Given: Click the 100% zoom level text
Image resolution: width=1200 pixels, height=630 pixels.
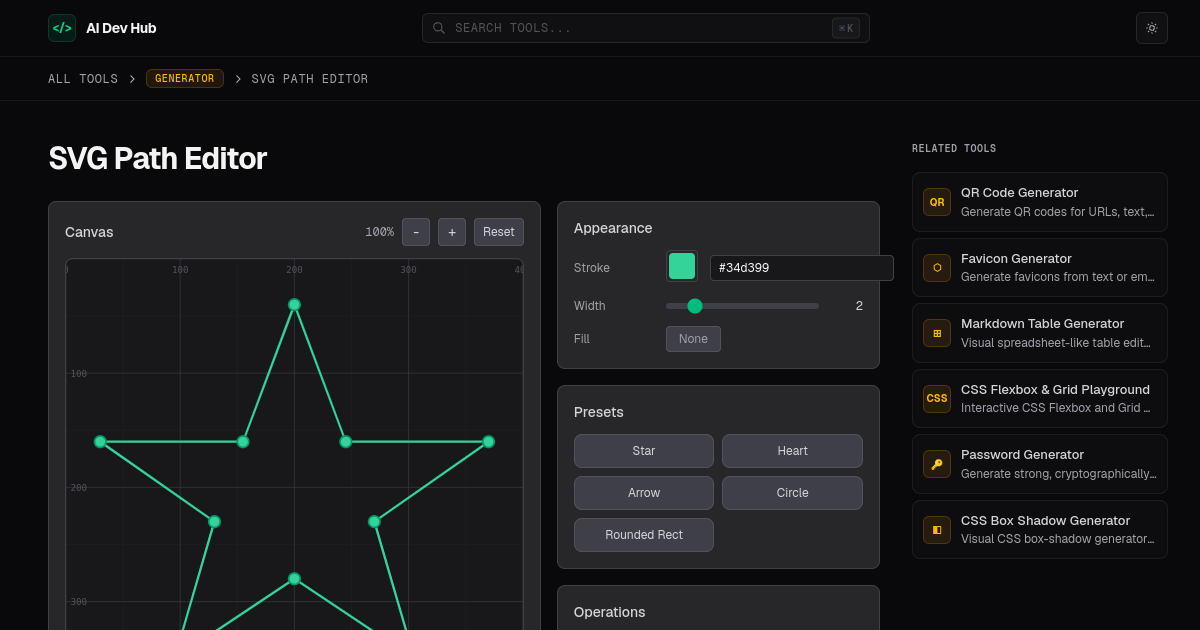Looking at the screenshot, I should [379, 232].
